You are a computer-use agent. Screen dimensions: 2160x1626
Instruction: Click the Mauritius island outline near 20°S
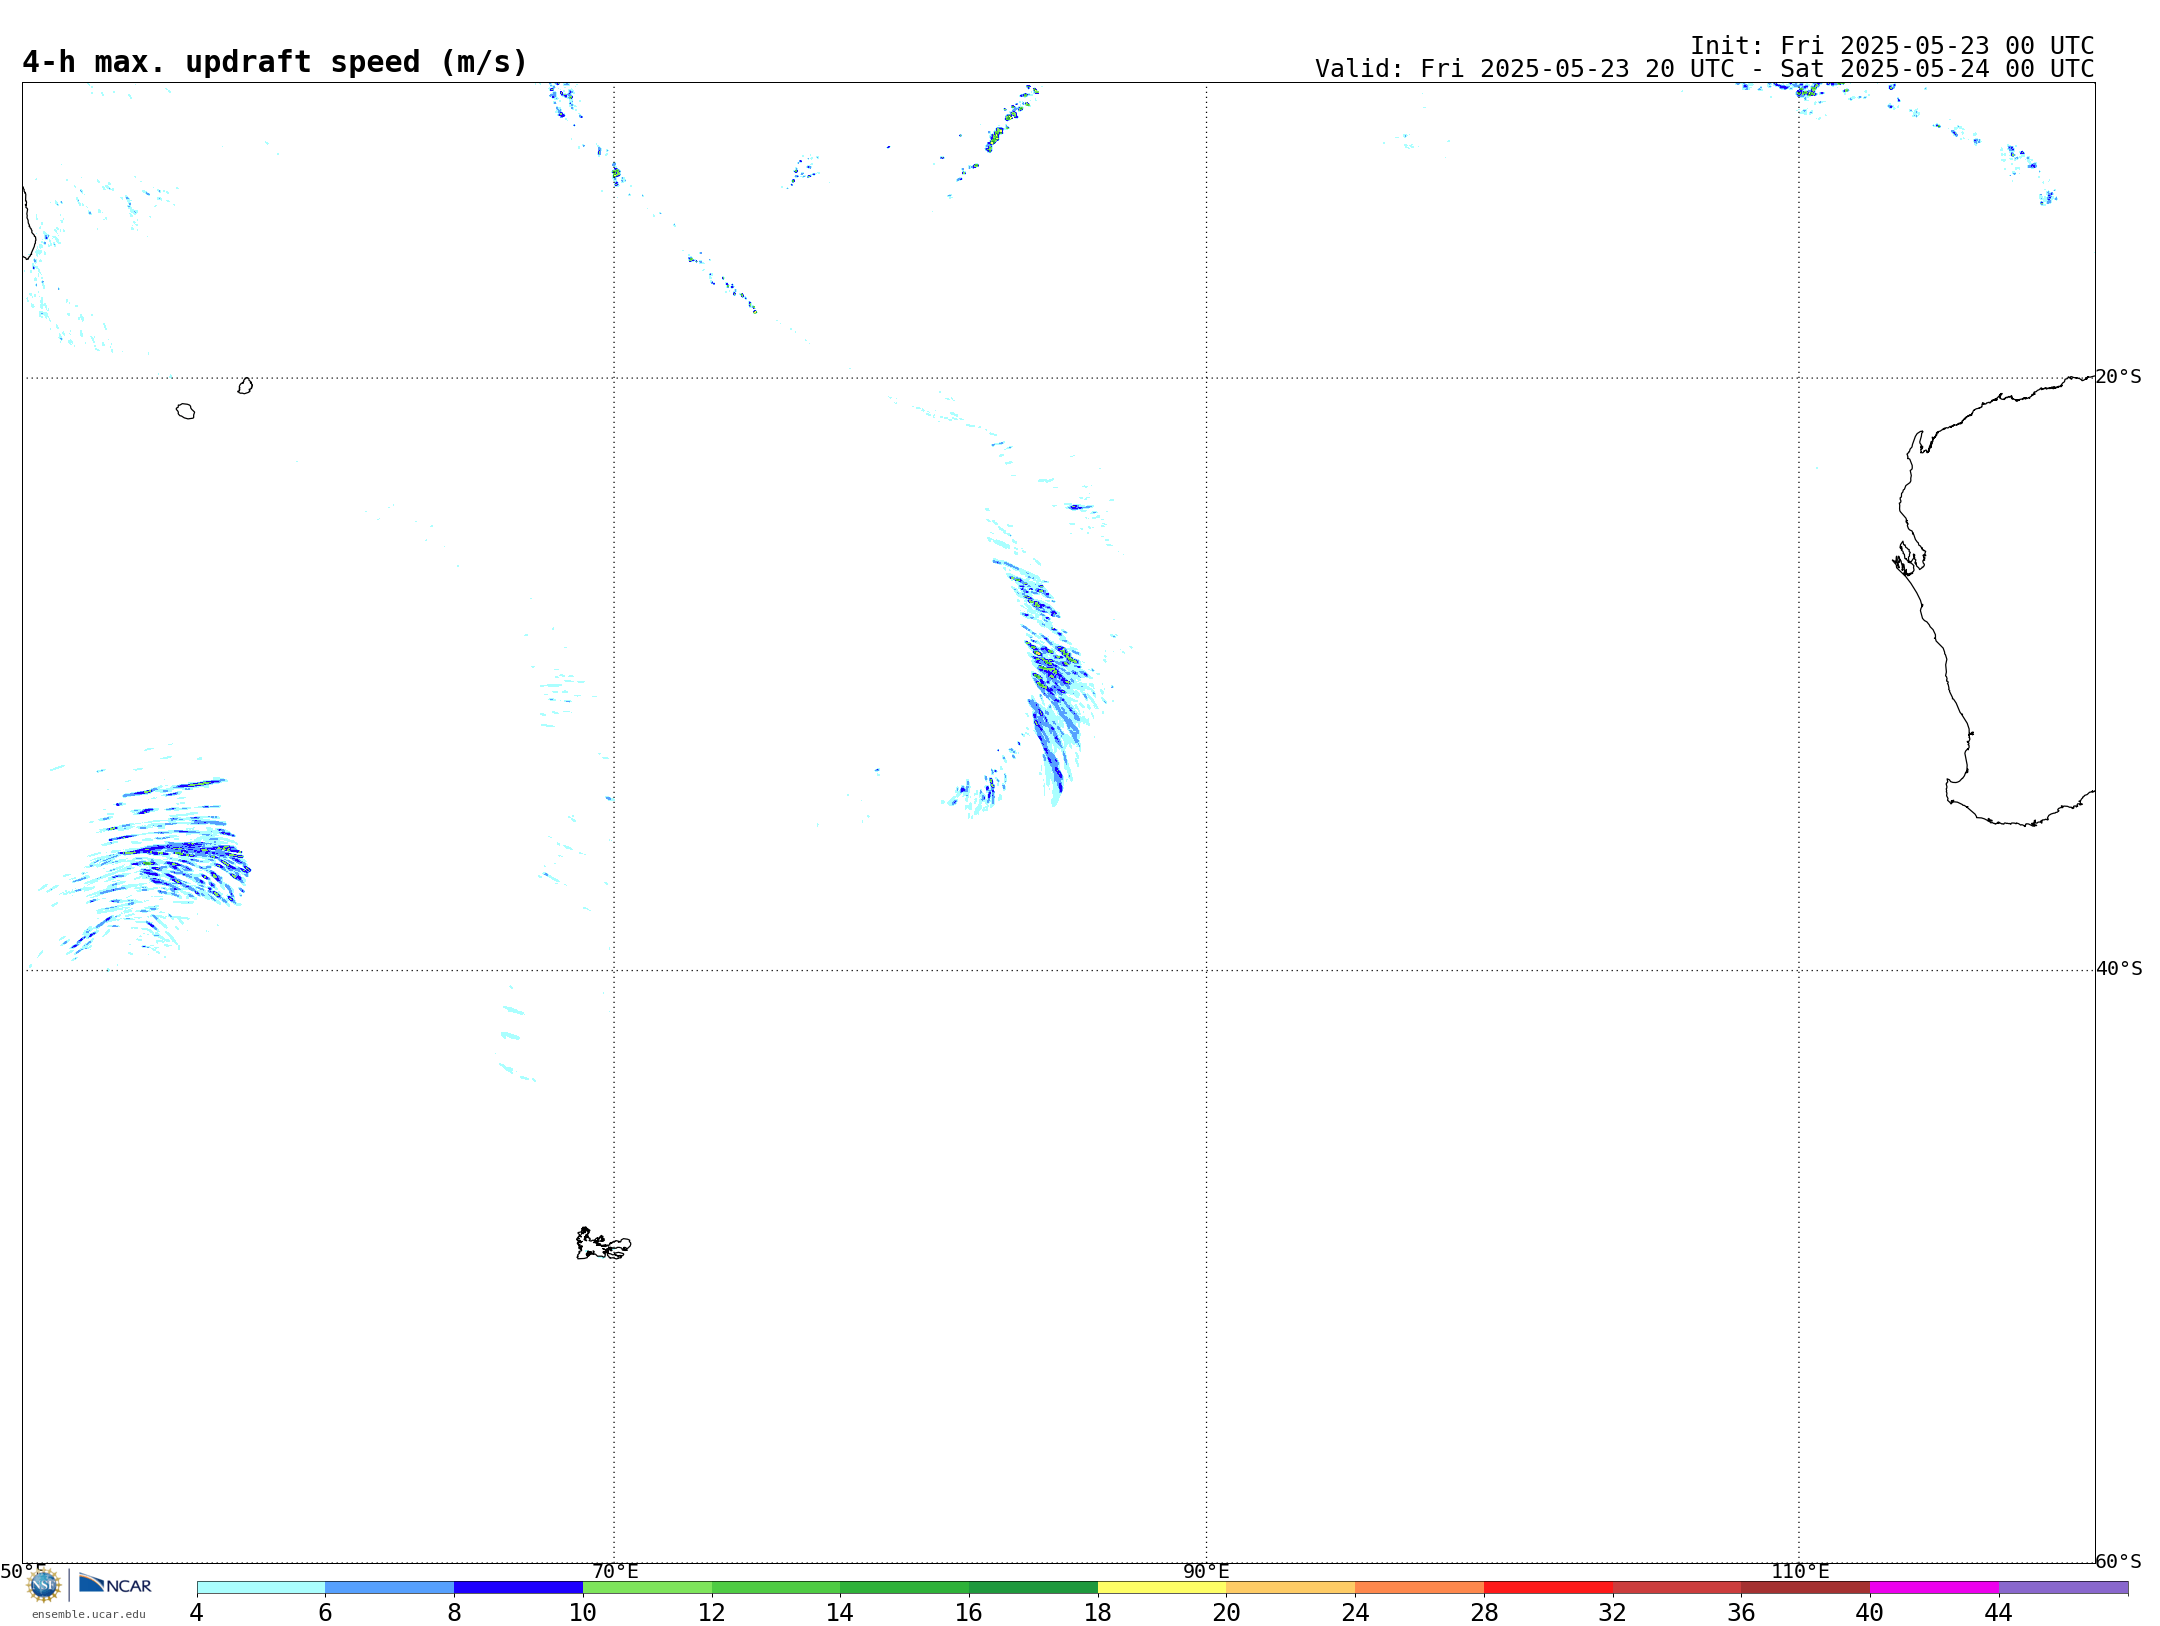pos(245,386)
